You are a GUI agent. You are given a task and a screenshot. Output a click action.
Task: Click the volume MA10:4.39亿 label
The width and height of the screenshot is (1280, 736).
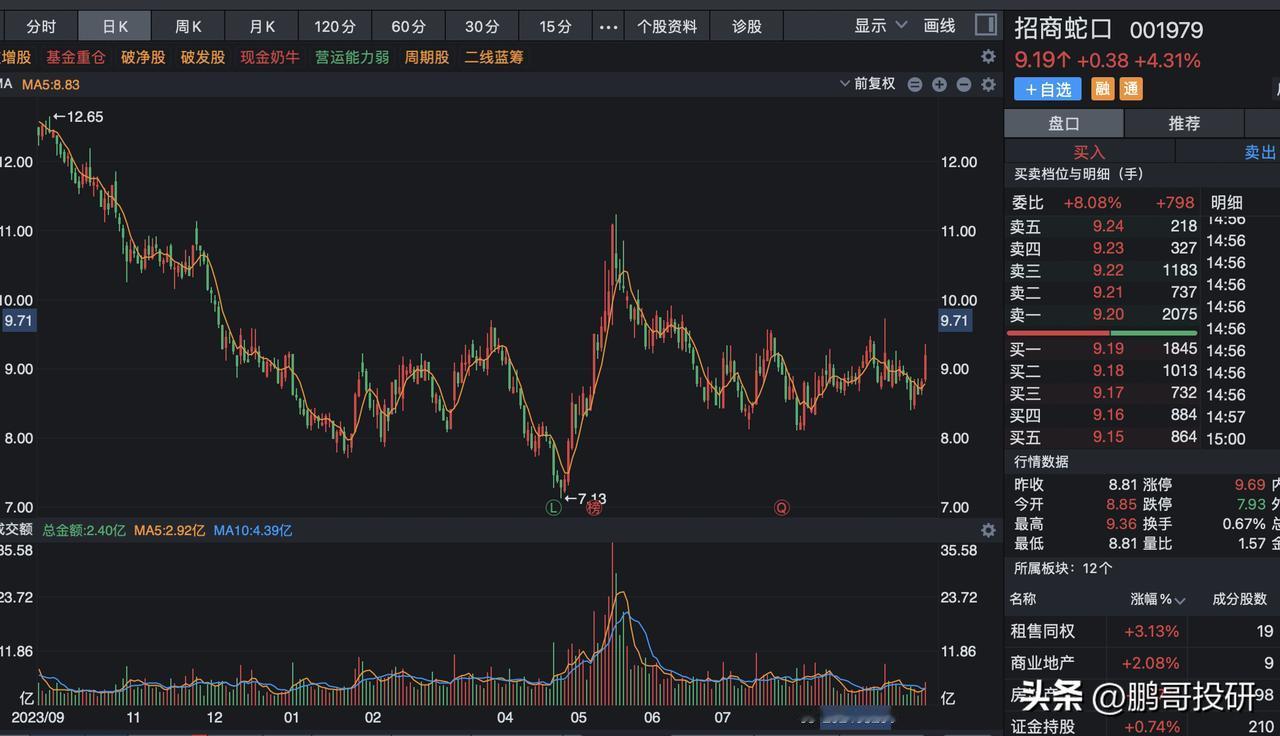pos(253,530)
